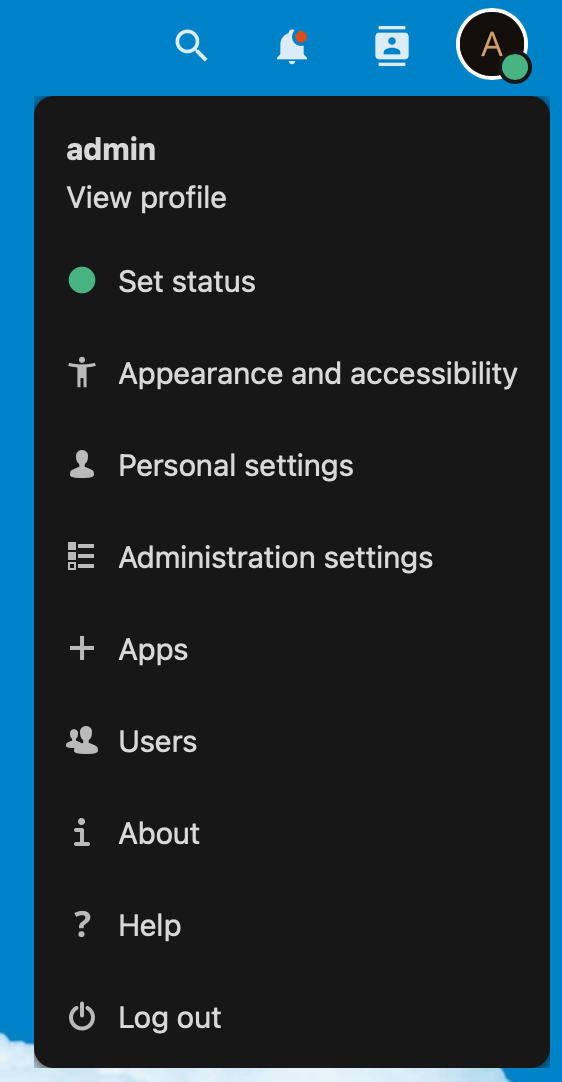562x1082 pixels.
Task: Open the About menu entry
Action: (x=291, y=834)
